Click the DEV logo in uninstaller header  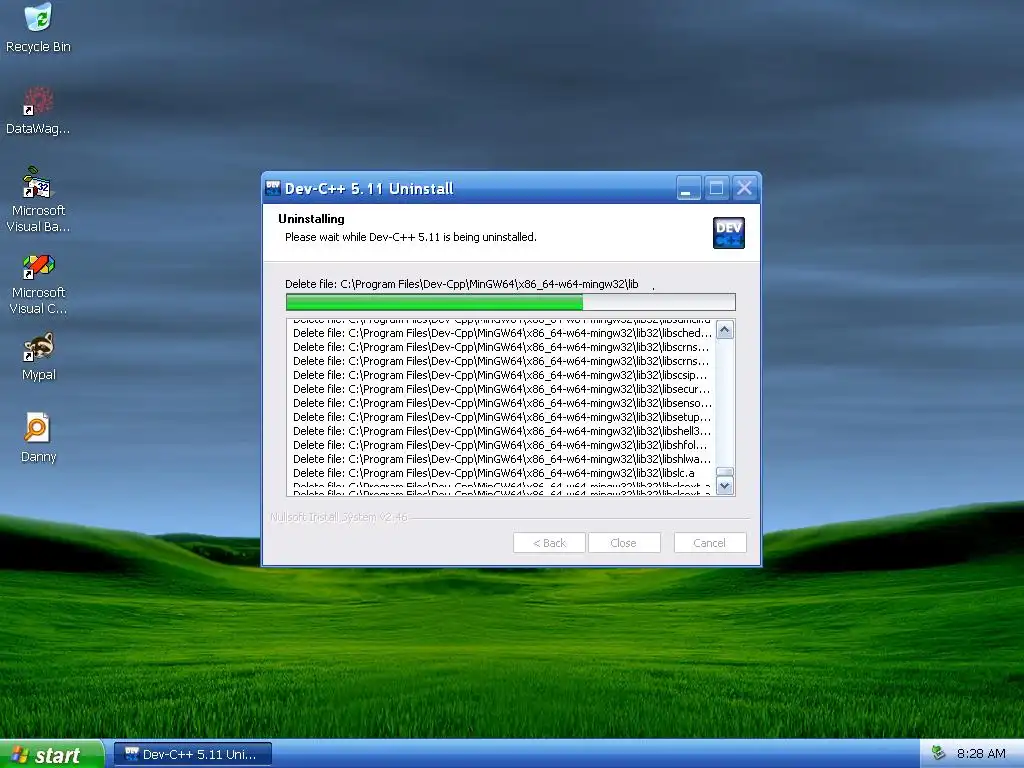(x=729, y=233)
